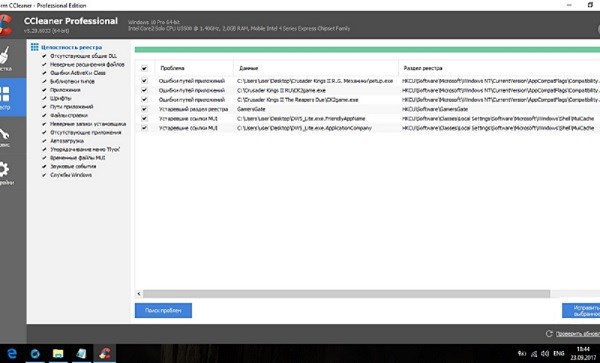
Task: Open the Проверить обновления link
Action: pyautogui.click(x=578, y=334)
